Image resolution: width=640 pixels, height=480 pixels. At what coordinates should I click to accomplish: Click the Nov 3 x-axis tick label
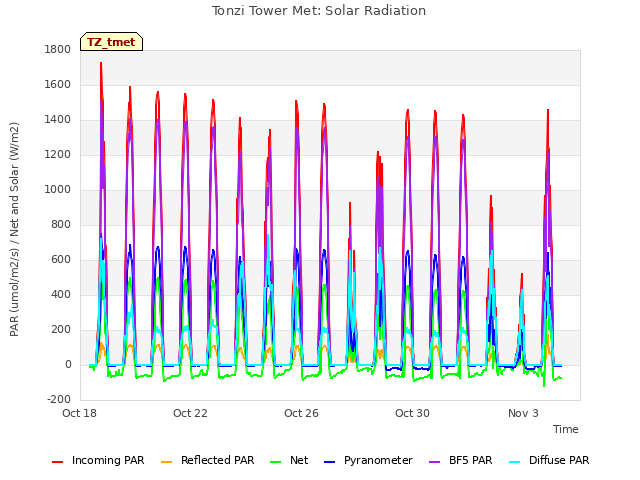524,413
